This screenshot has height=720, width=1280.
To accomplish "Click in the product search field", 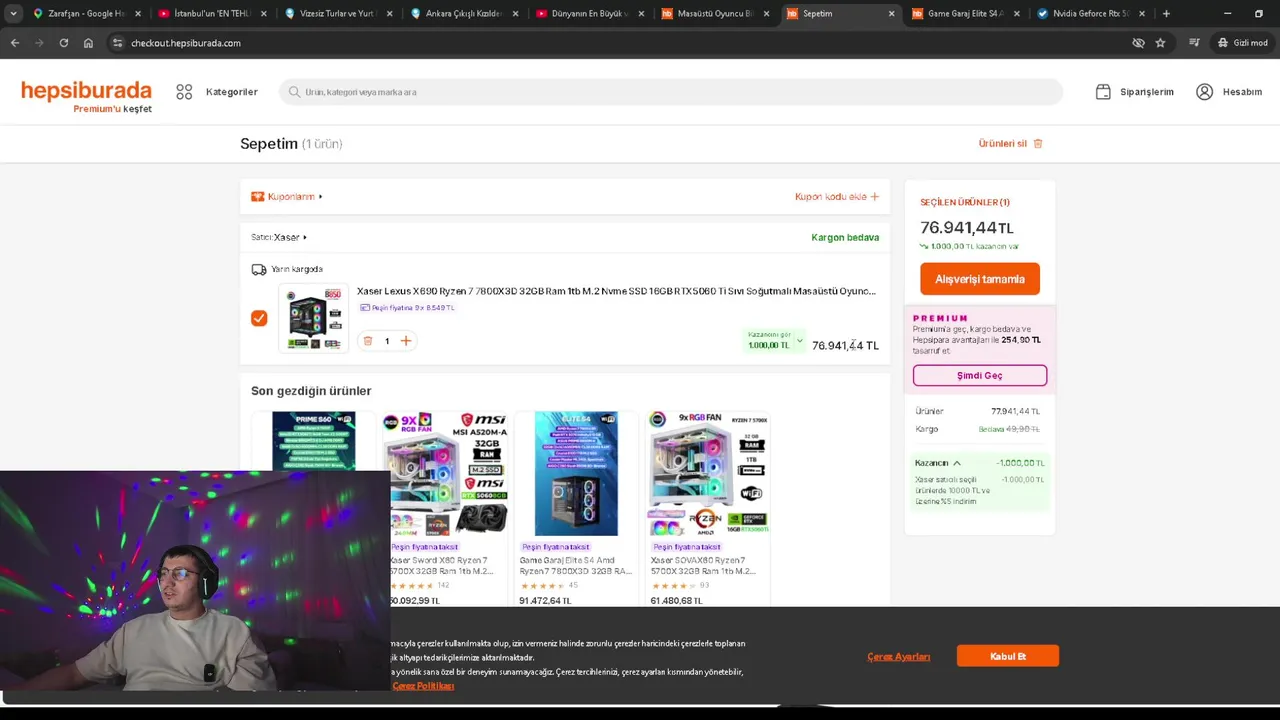I will tap(670, 92).
